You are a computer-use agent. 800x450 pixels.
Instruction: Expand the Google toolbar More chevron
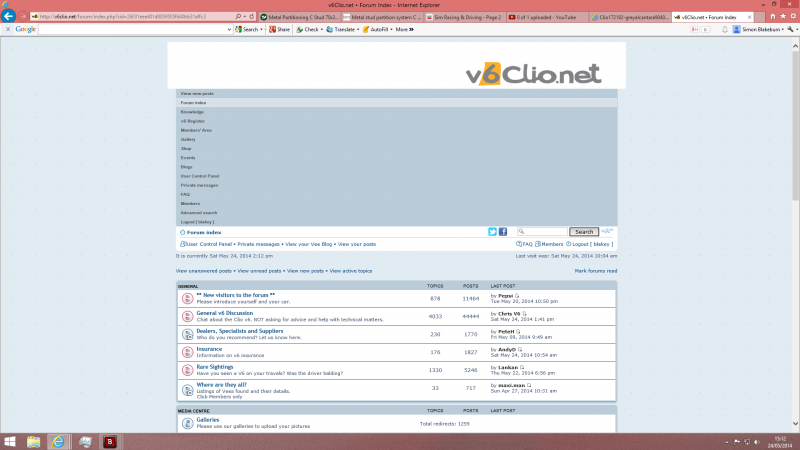tap(405, 30)
